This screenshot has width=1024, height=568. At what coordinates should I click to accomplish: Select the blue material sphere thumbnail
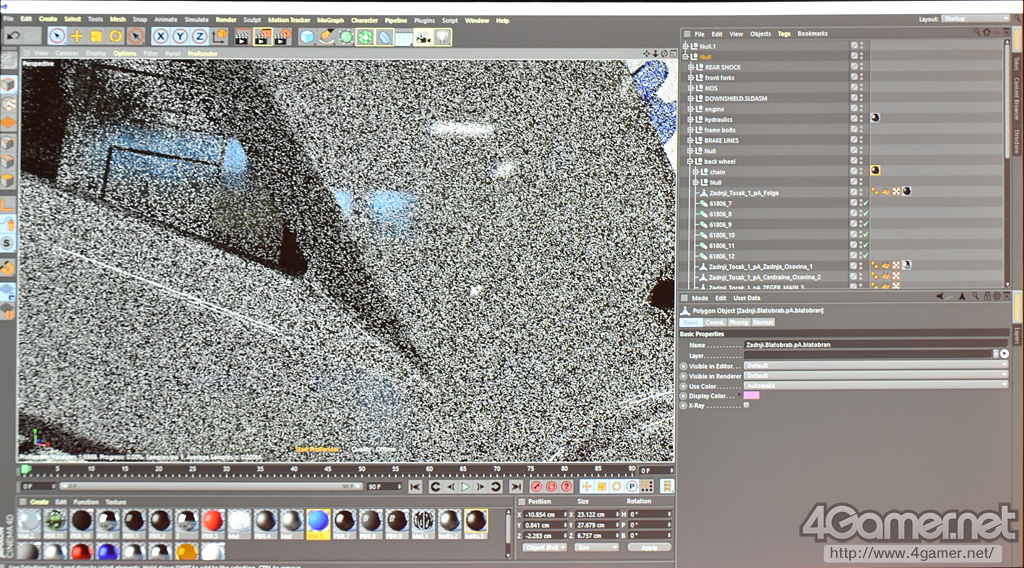[318, 520]
